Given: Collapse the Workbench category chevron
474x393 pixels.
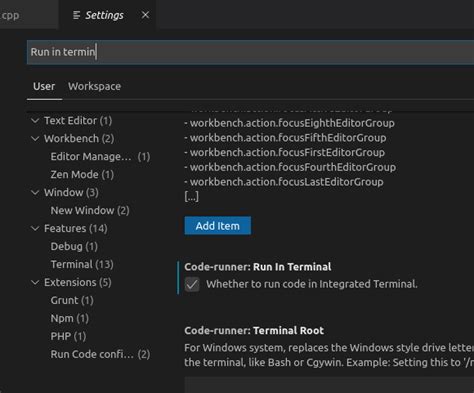Looking at the screenshot, I should coord(35,139).
